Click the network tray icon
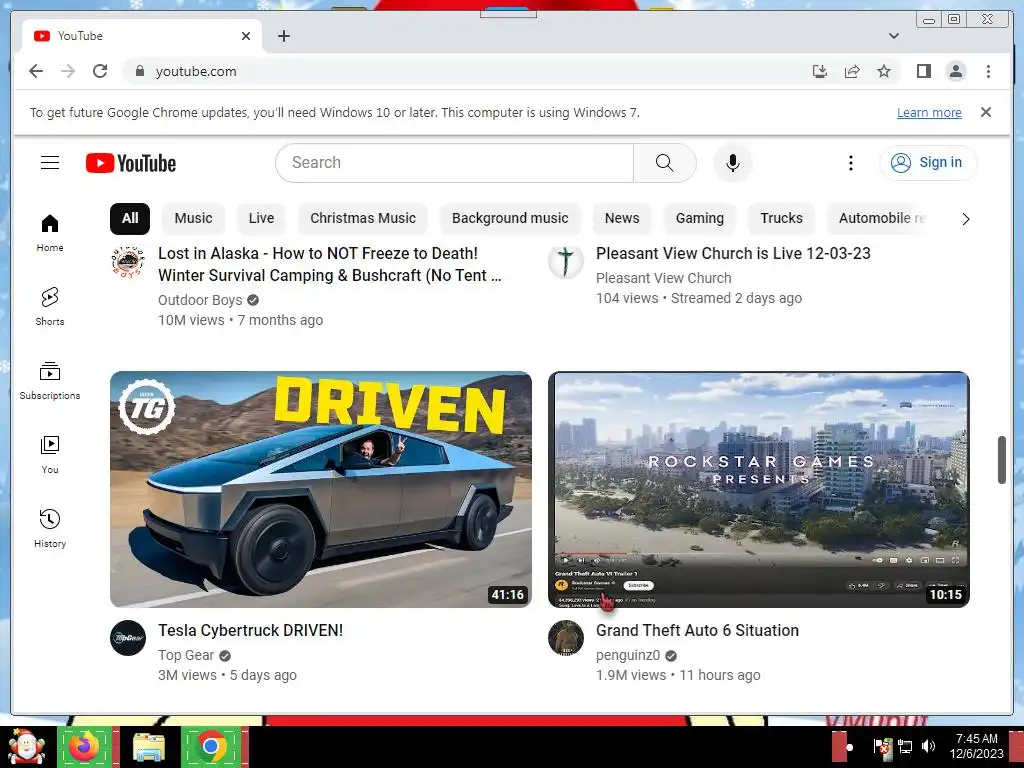 point(905,746)
